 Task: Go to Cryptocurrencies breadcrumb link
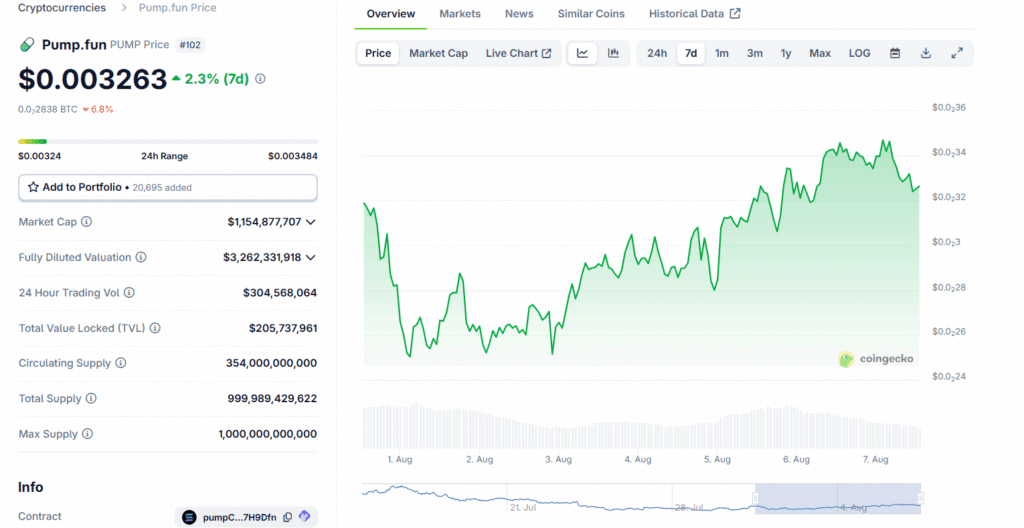tap(61, 8)
